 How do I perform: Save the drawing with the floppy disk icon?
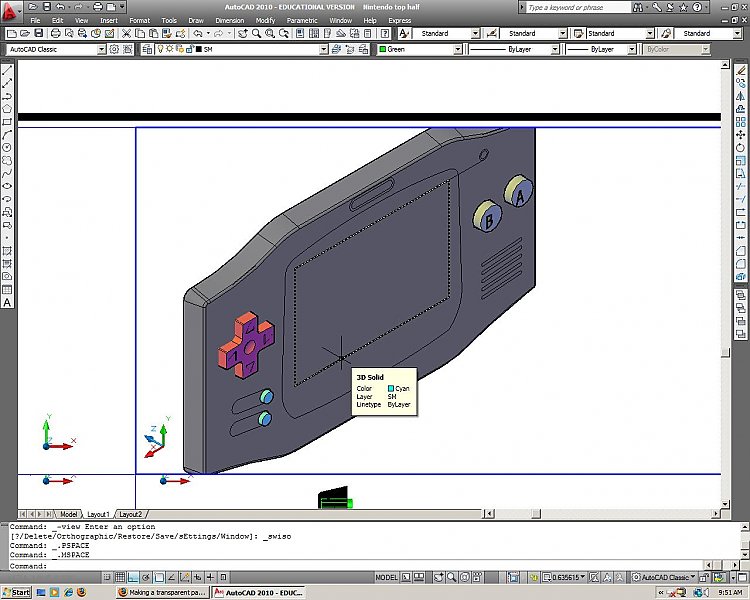(39, 33)
